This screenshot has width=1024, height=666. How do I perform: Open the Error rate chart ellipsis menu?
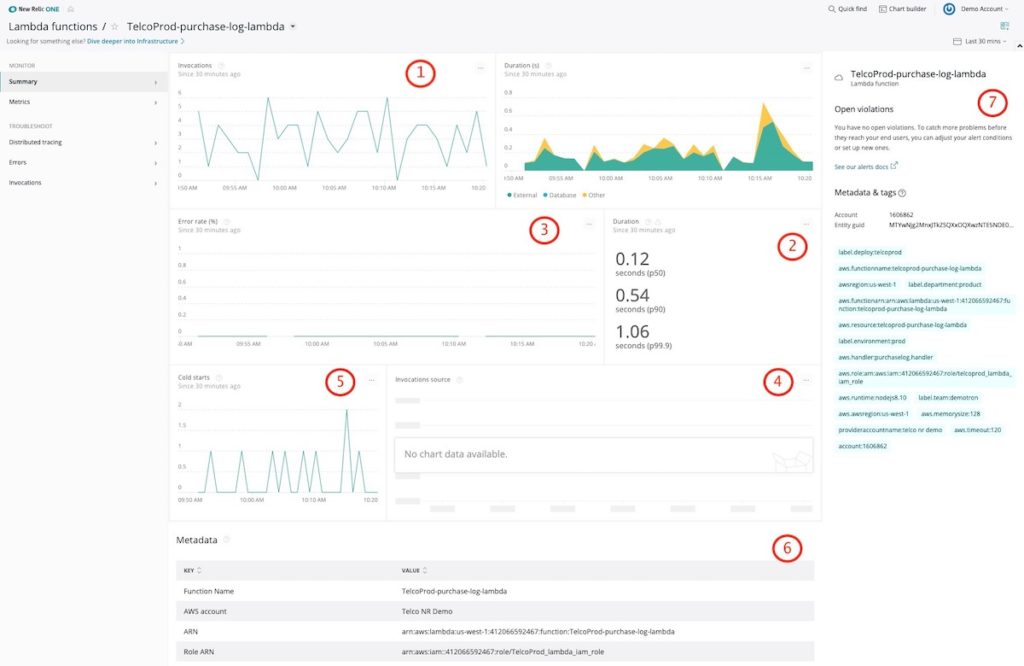click(x=588, y=224)
